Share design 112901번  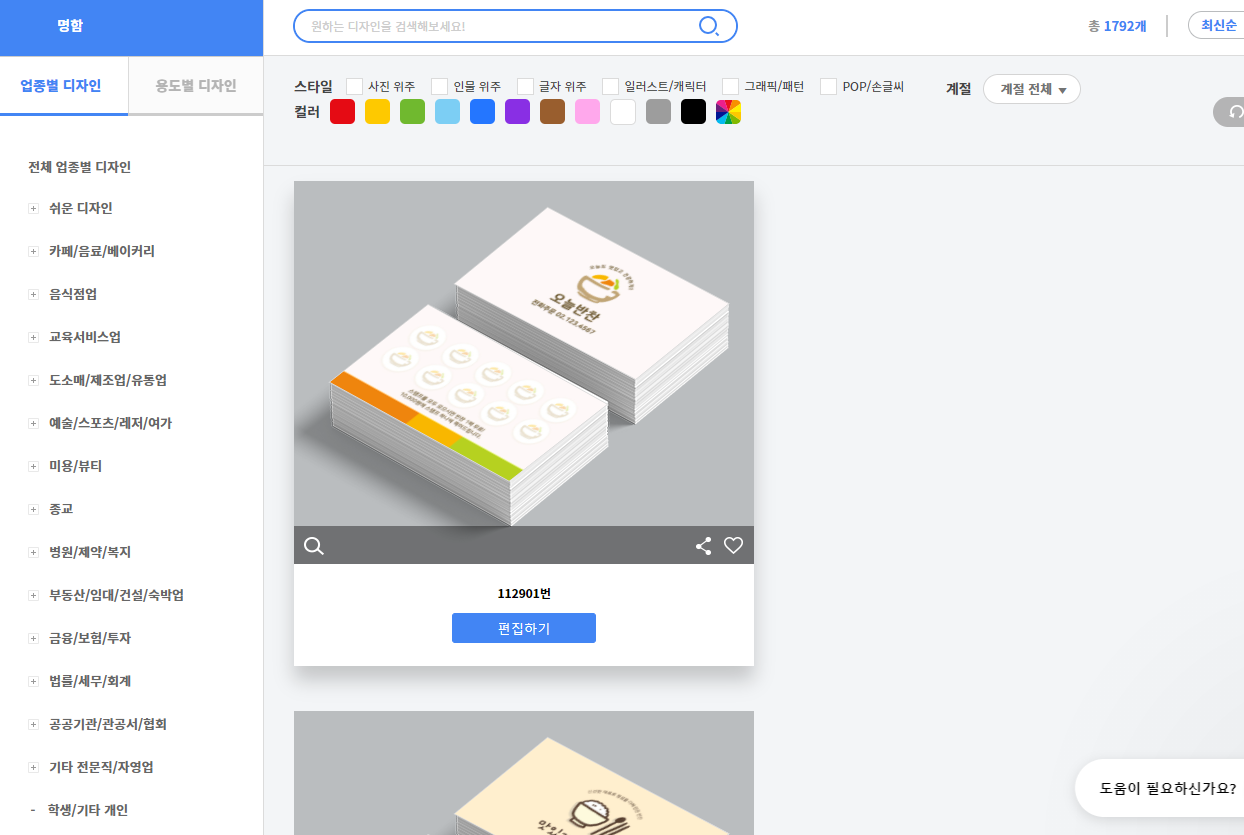[x=703, y=546]
